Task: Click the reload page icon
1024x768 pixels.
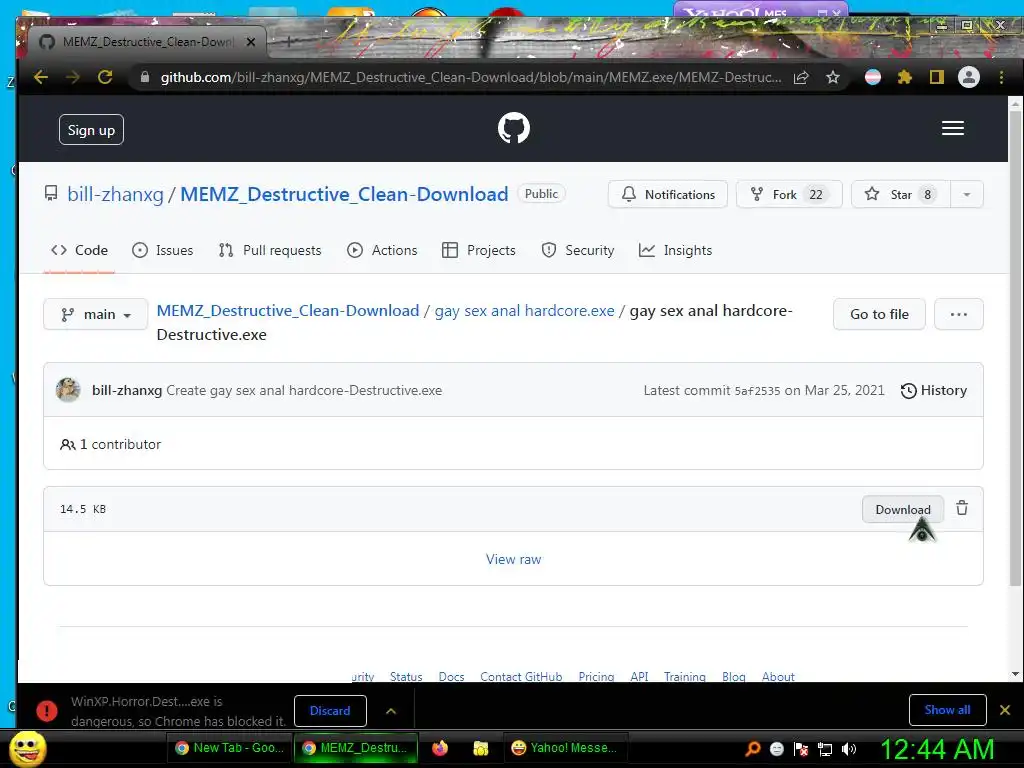Action: point(104,78)
